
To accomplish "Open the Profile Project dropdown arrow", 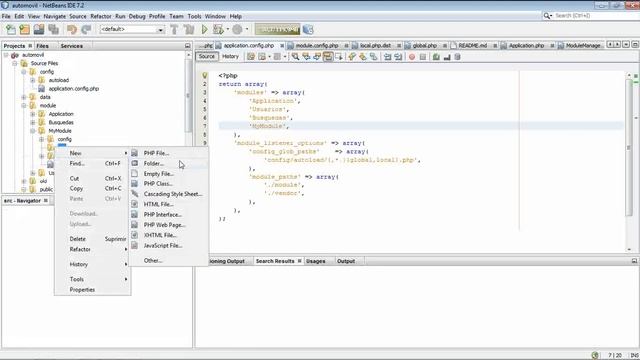I will click(x=247, y=29).
